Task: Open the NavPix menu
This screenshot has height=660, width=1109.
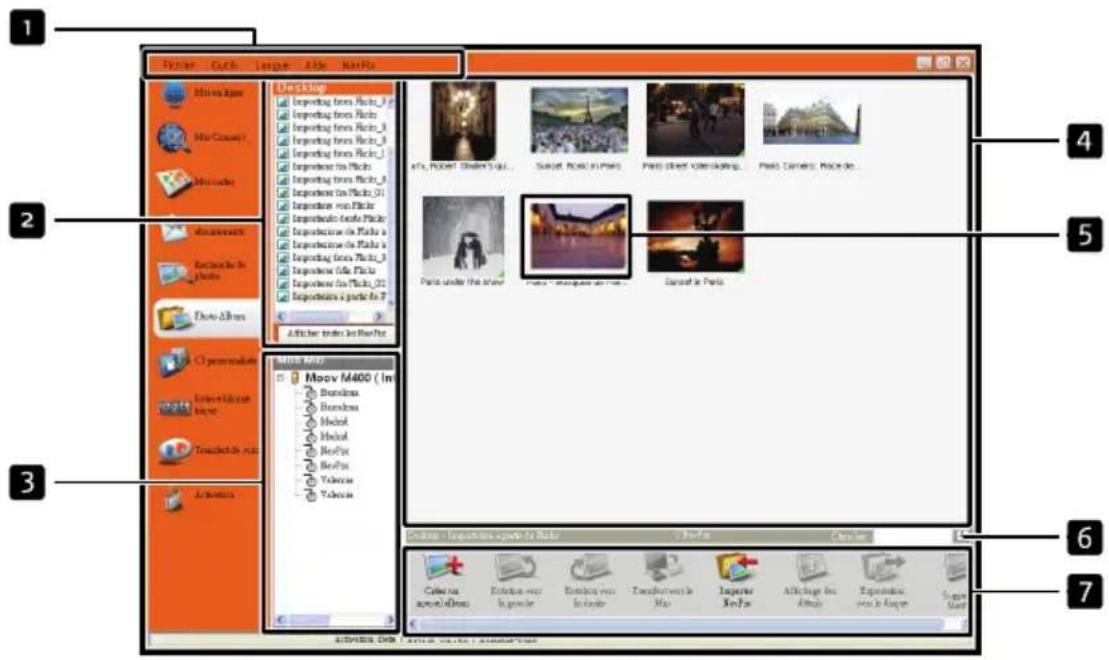Action: [x=359, y=64]
